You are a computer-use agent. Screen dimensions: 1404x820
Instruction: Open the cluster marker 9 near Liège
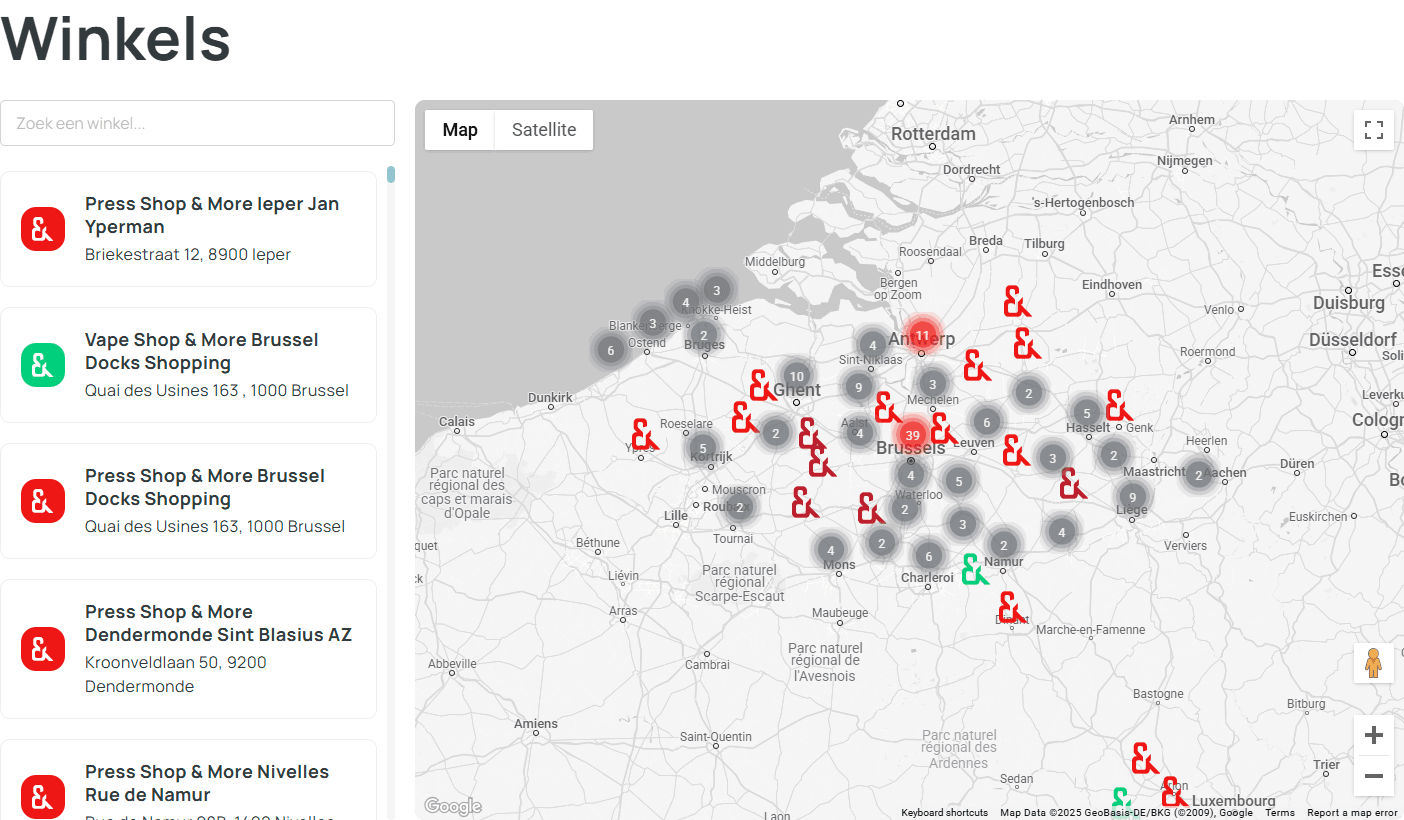click(x=1132, y=497)
